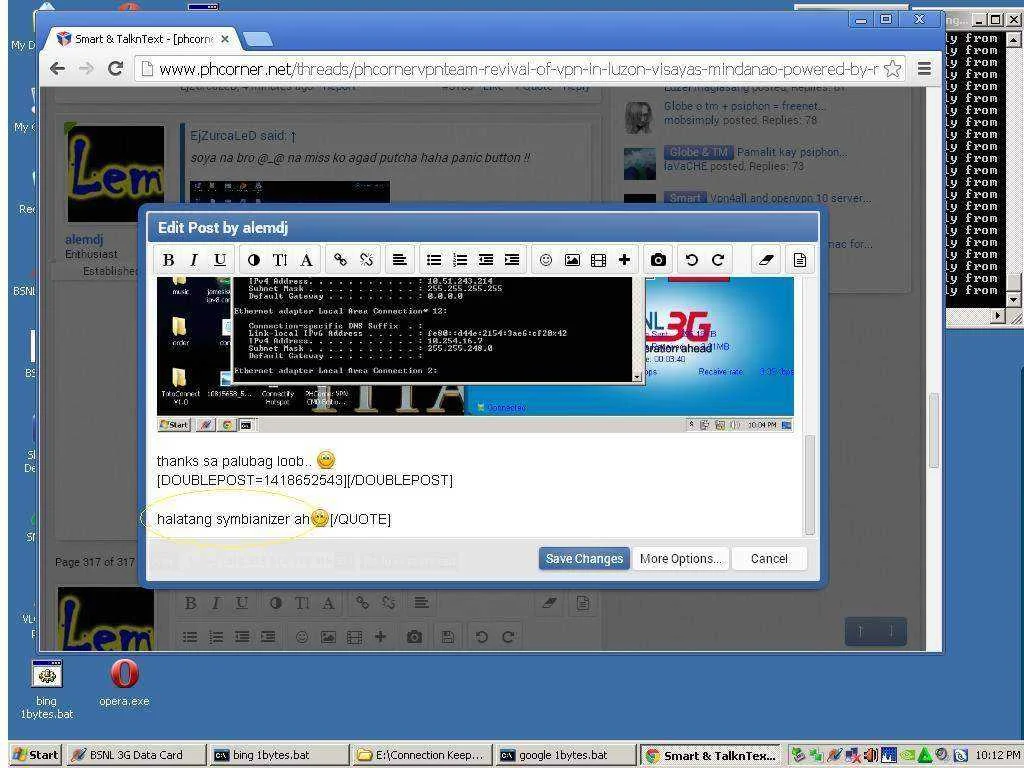Click the outdent icon in Edit Post
1024x768 pixels.
[486, 260]
